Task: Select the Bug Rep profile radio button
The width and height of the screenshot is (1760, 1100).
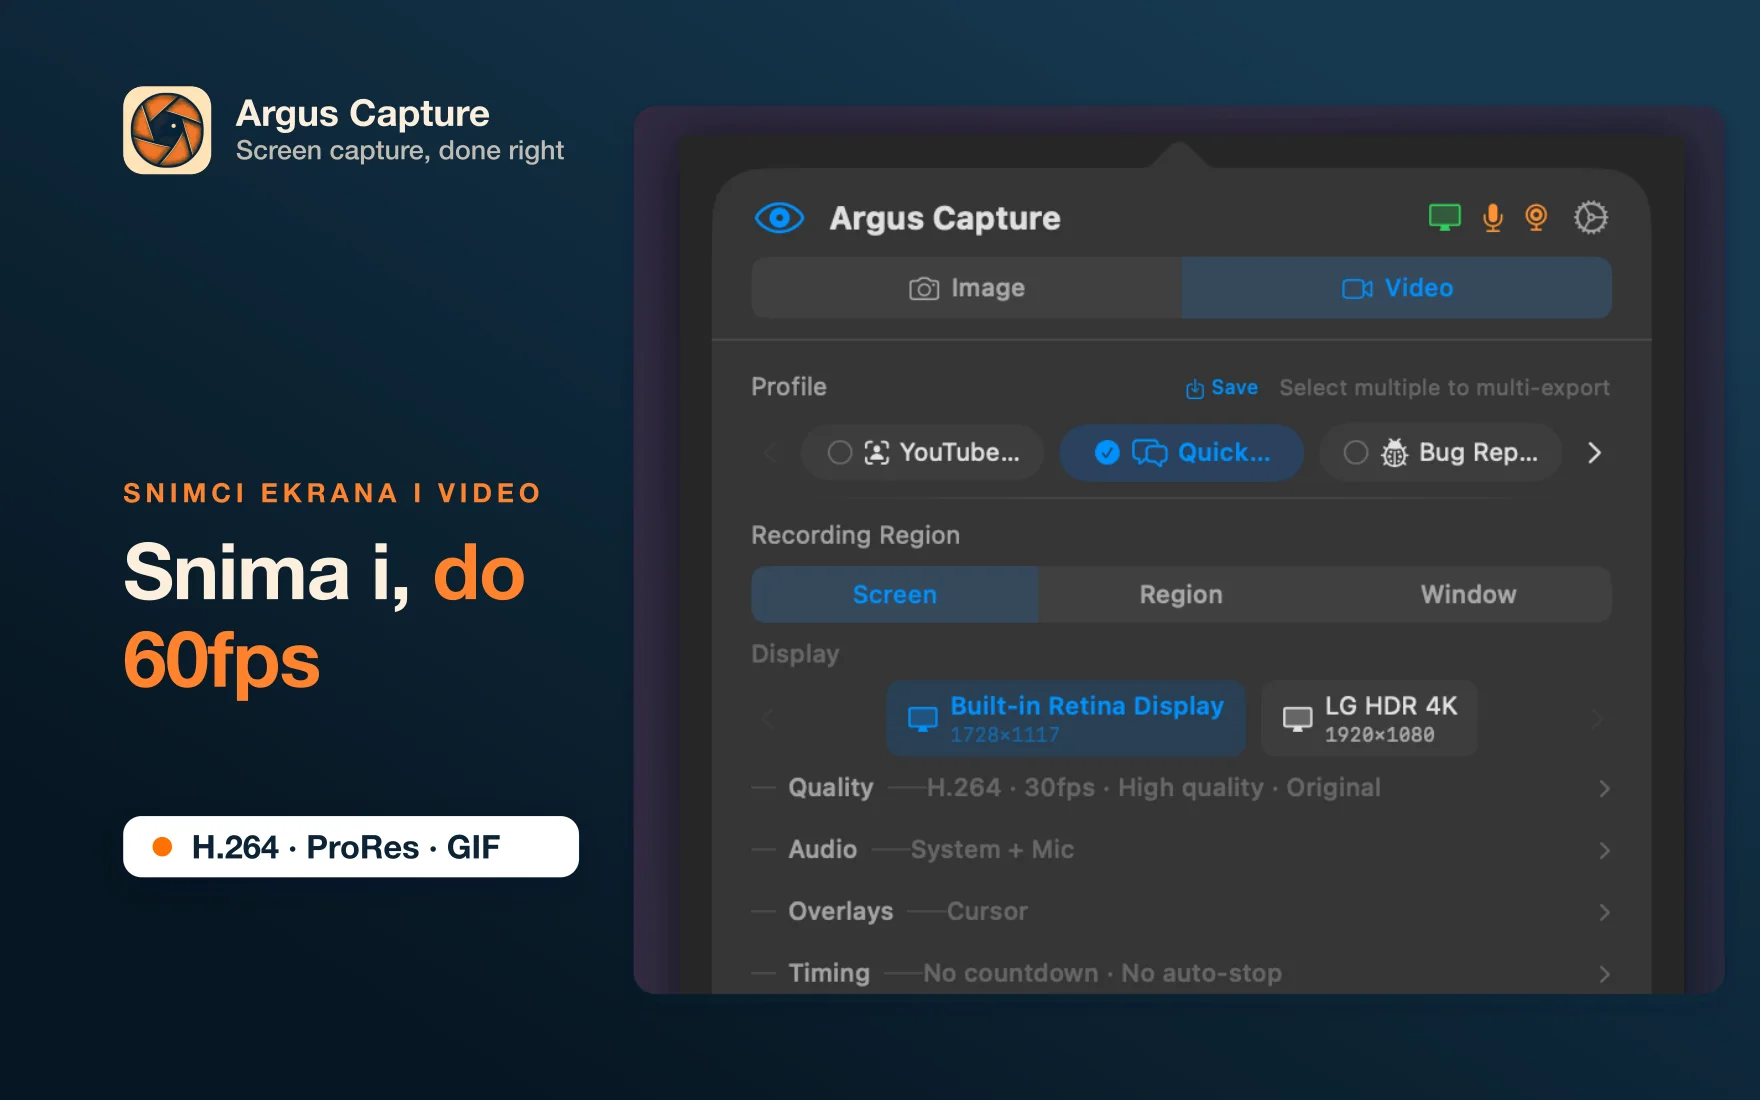Action: point(1355,453)
